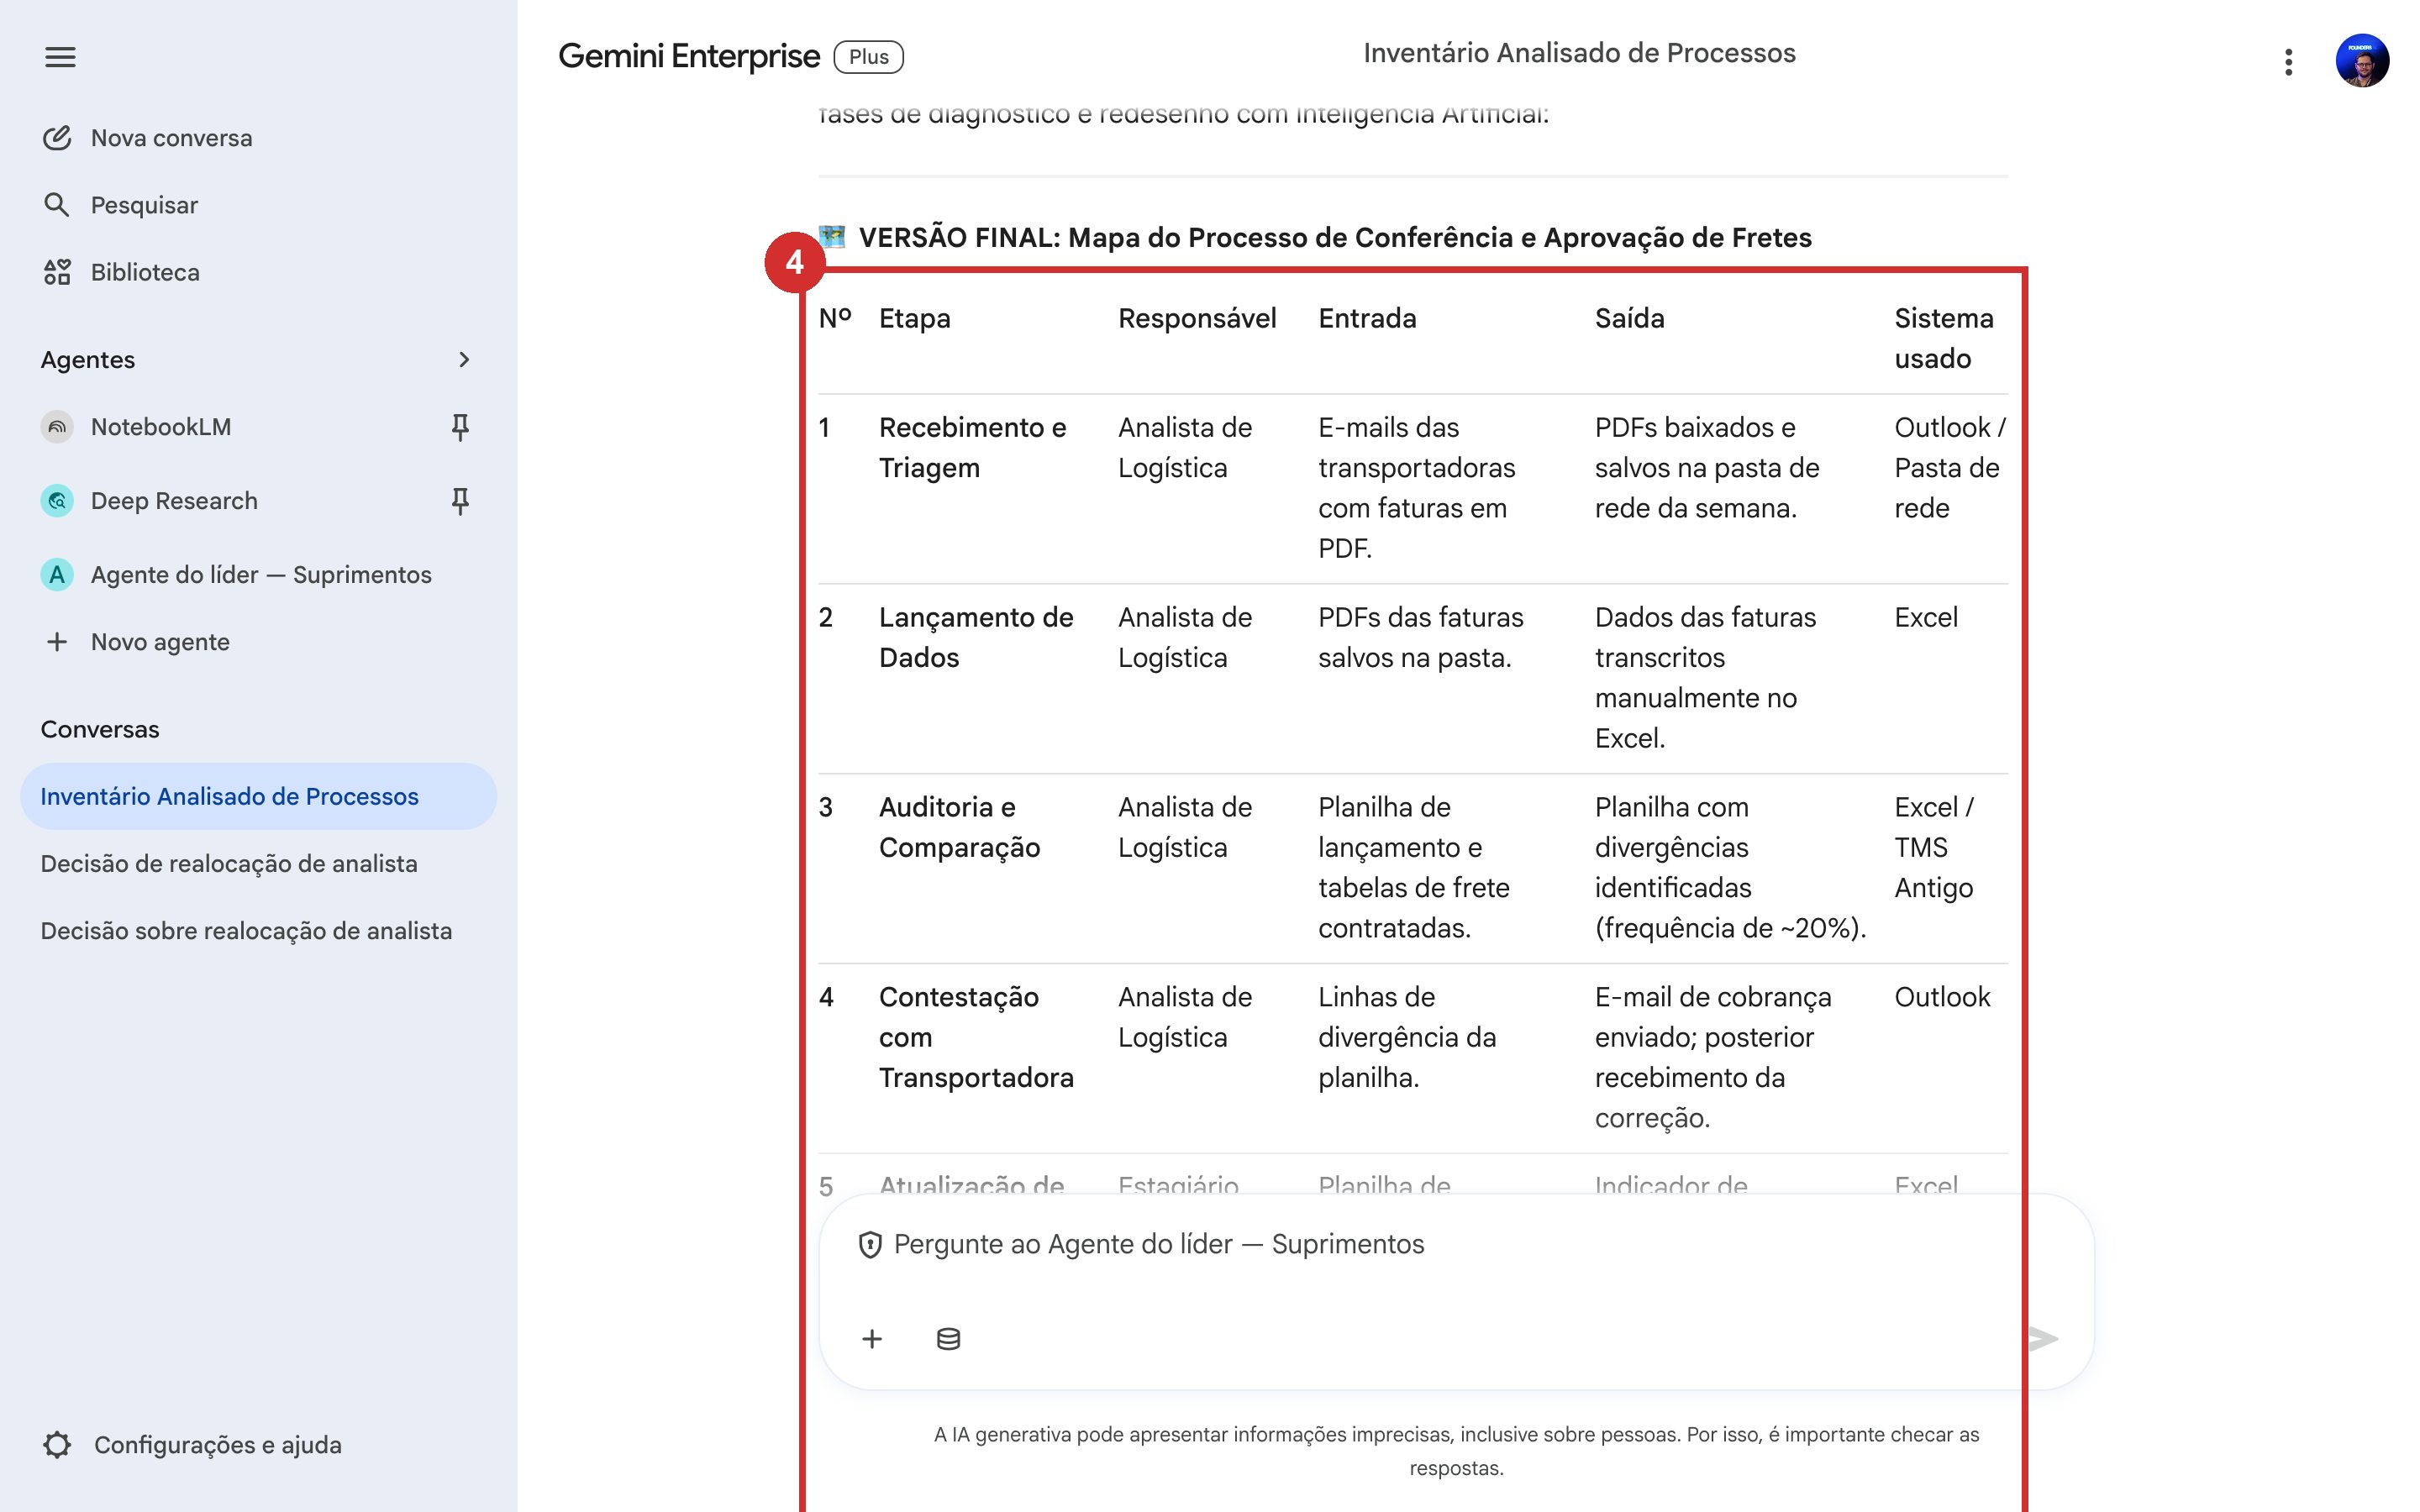Screen dimensions: 2420x1512
Task: Click the Pesquisar magnifier icon
Action: (x=57, y=205)
